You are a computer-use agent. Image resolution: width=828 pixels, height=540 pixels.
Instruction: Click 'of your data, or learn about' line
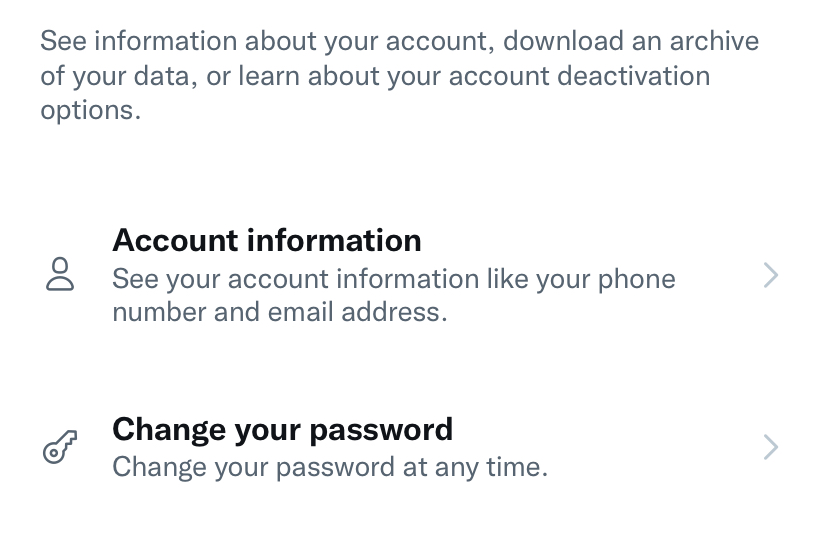[210, 76]
